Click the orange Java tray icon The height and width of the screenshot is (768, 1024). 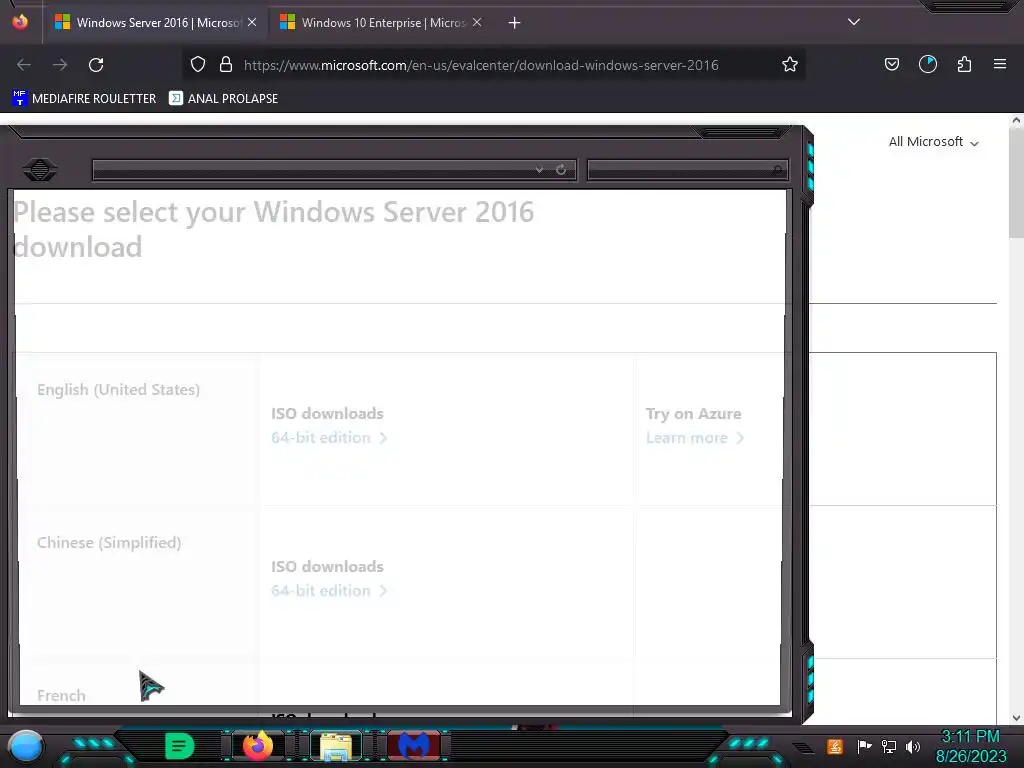[x=835, y=746]
